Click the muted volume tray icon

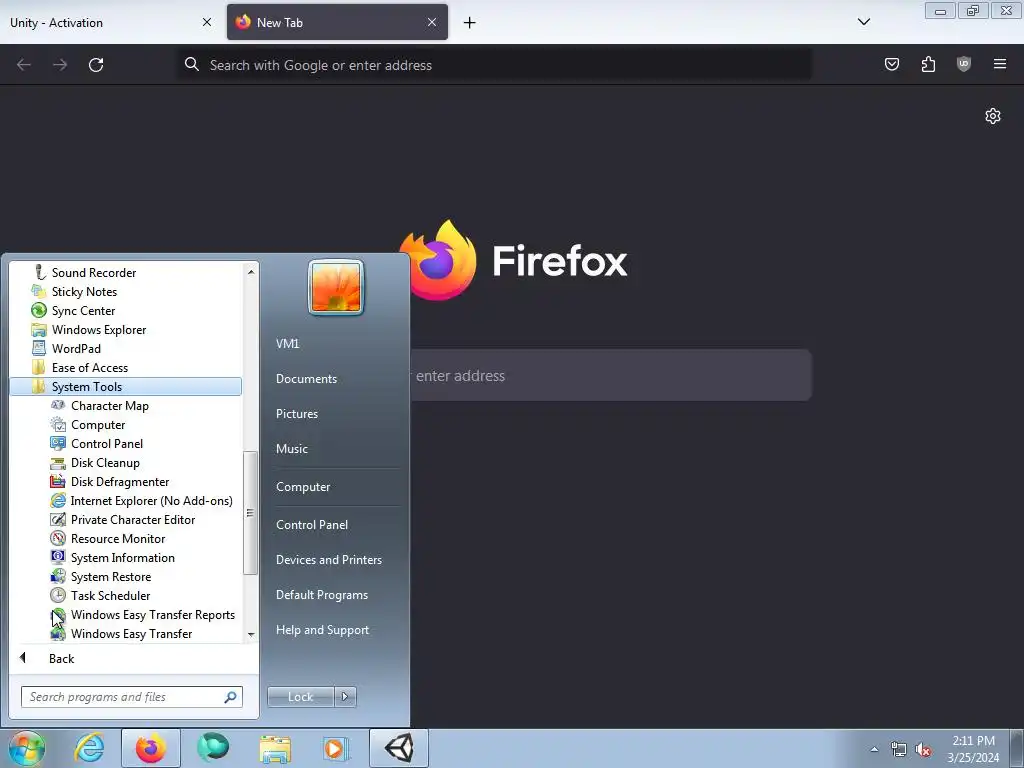coord(923,750)
